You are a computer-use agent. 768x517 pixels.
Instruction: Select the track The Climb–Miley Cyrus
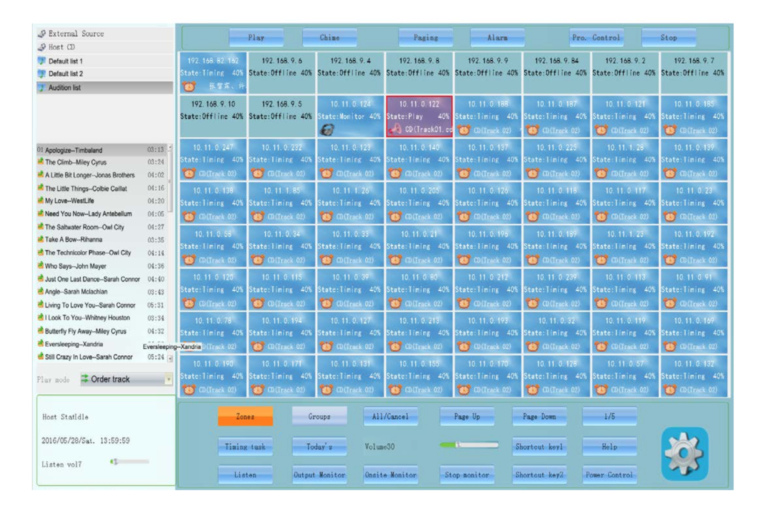point(82,161)
